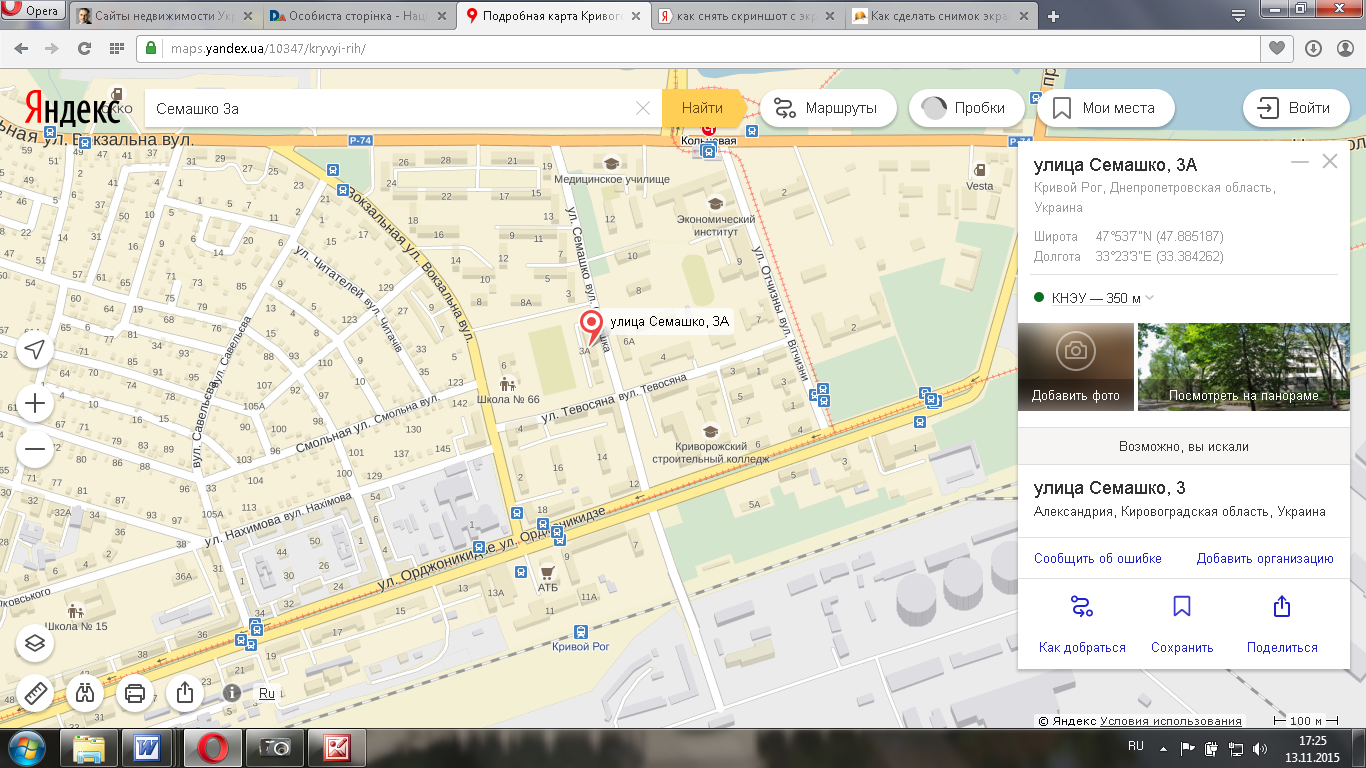Open the volume control in tray
Screen dimensions: 1366x768
1259,748
